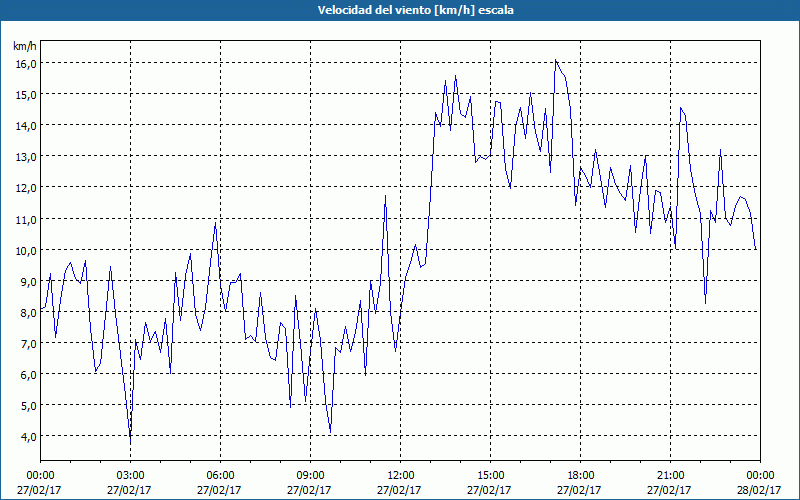Select the 9,0 y-axis value
Viewport: 800px width, 500px height.
point(29,282)
